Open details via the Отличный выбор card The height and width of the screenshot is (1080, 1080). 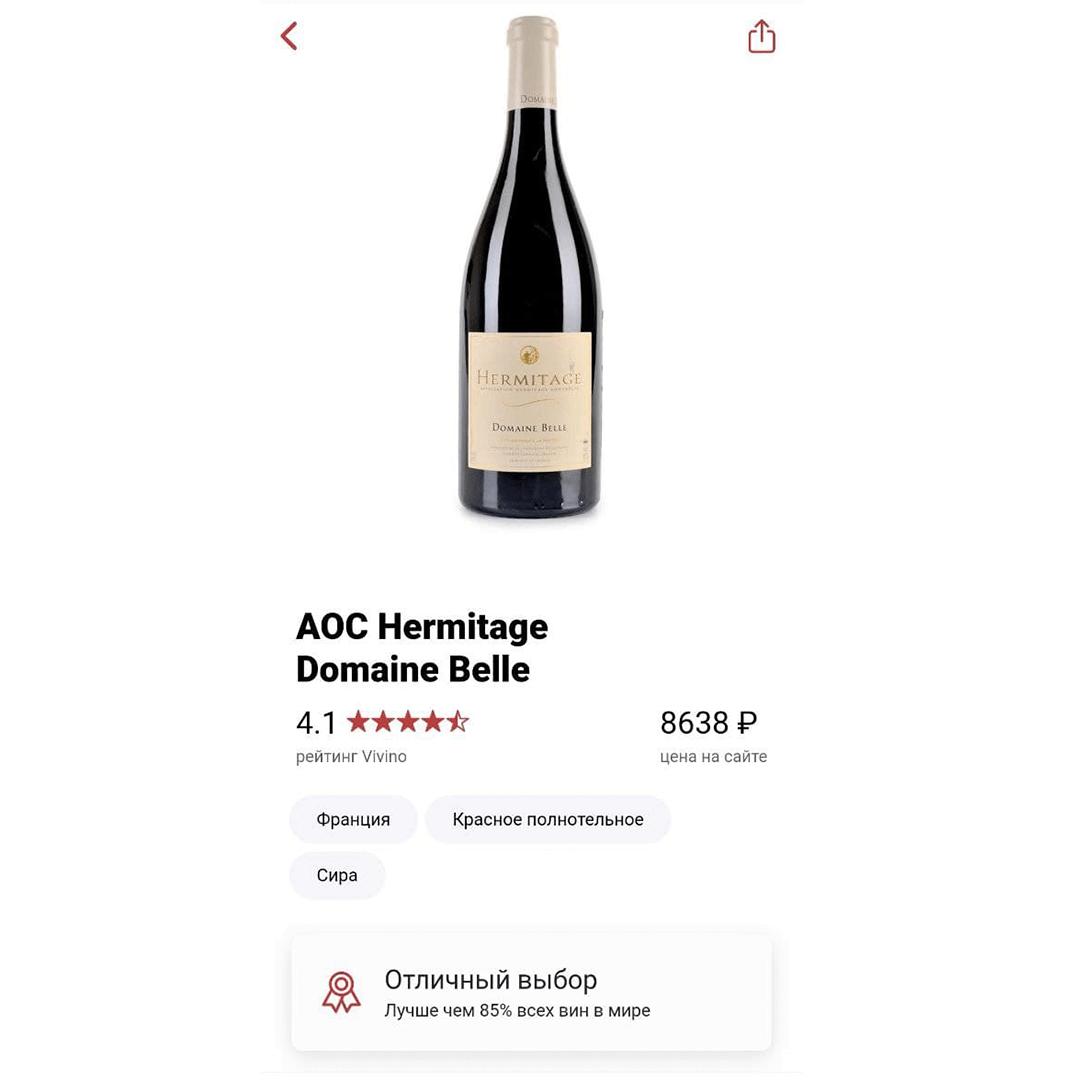point(530,991)
